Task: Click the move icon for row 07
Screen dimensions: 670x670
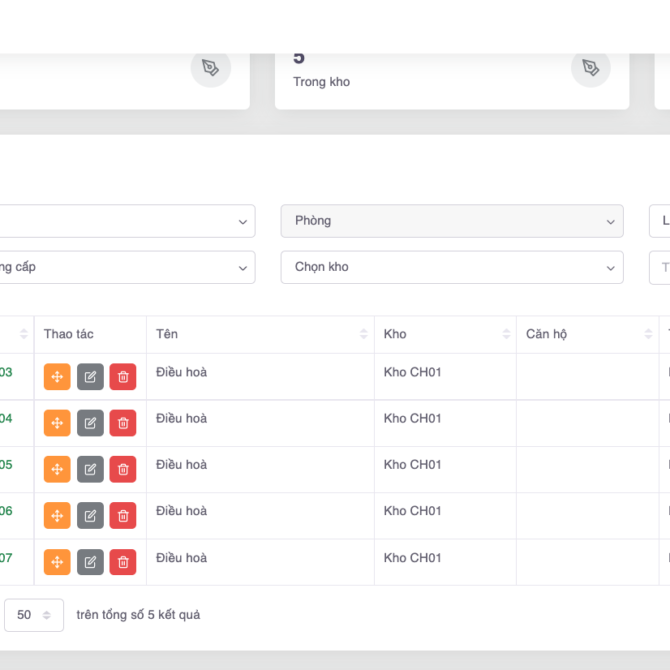Action: [x=57, y=562]
